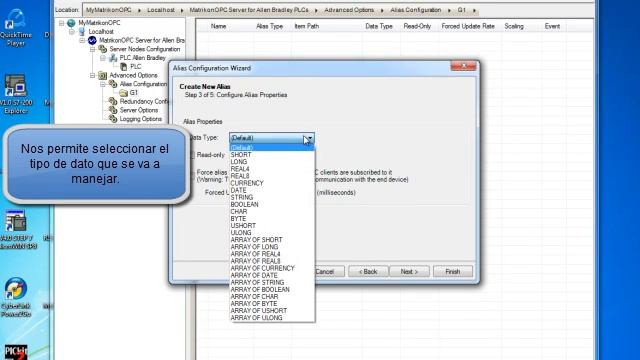The height and width of the screenshot is (360, 640).
Task: Click the Finish button
Action: [x=453, y=271]
